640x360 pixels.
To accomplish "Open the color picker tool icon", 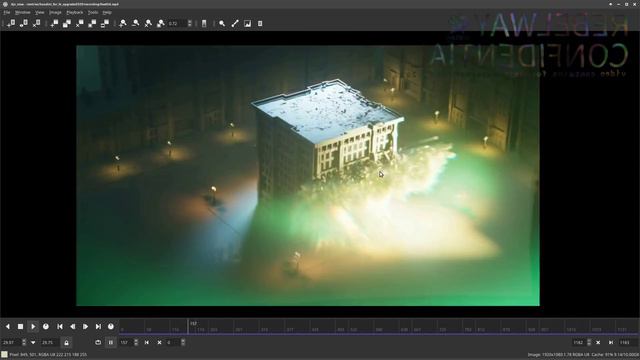I will pyautogui.click(x=235, y=23).
